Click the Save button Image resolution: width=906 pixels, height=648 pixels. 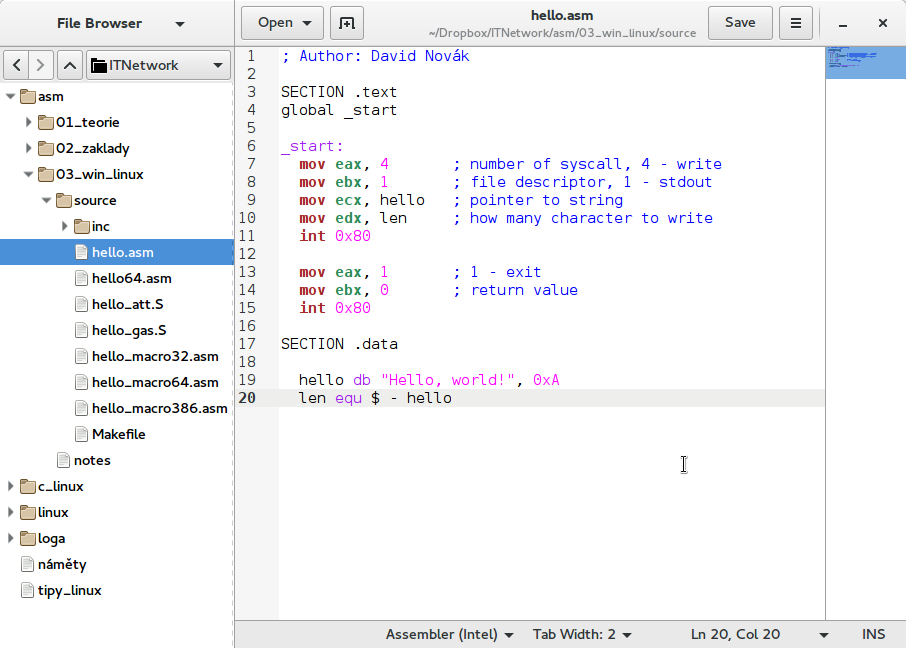(740, 23)
